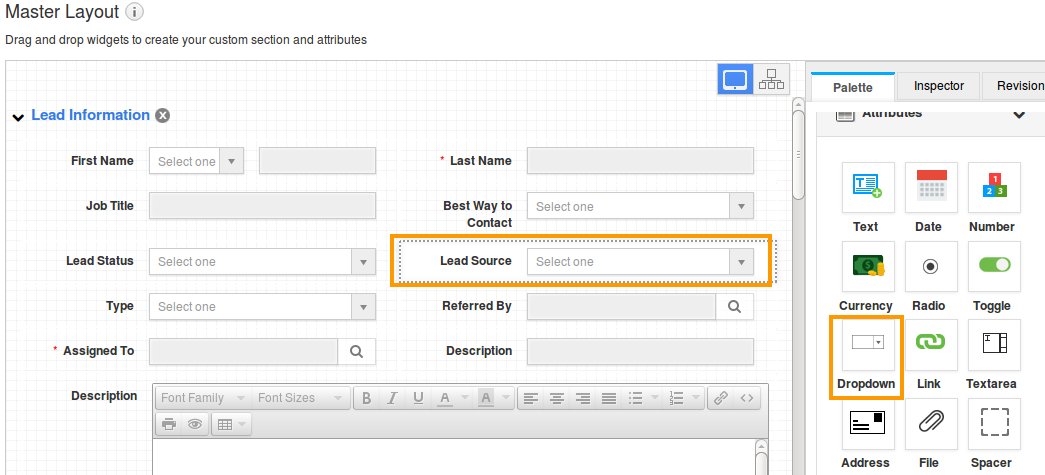Click the Referred By search button
Viewport: 1045px width, 475px height.
point(734,306)
